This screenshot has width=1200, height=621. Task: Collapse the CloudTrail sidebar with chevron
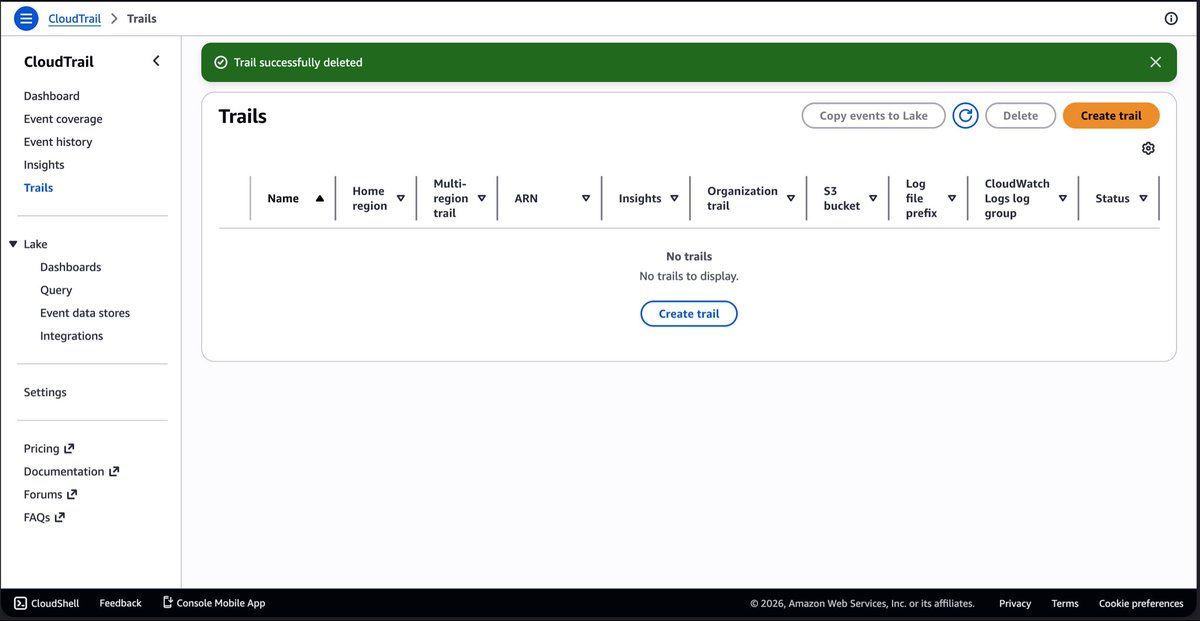[x=156, y=61]
